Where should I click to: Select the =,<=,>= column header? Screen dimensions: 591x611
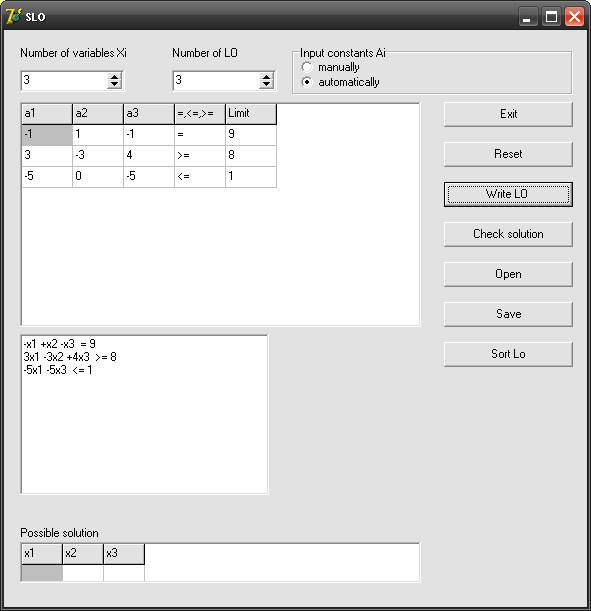coord(200,114)
